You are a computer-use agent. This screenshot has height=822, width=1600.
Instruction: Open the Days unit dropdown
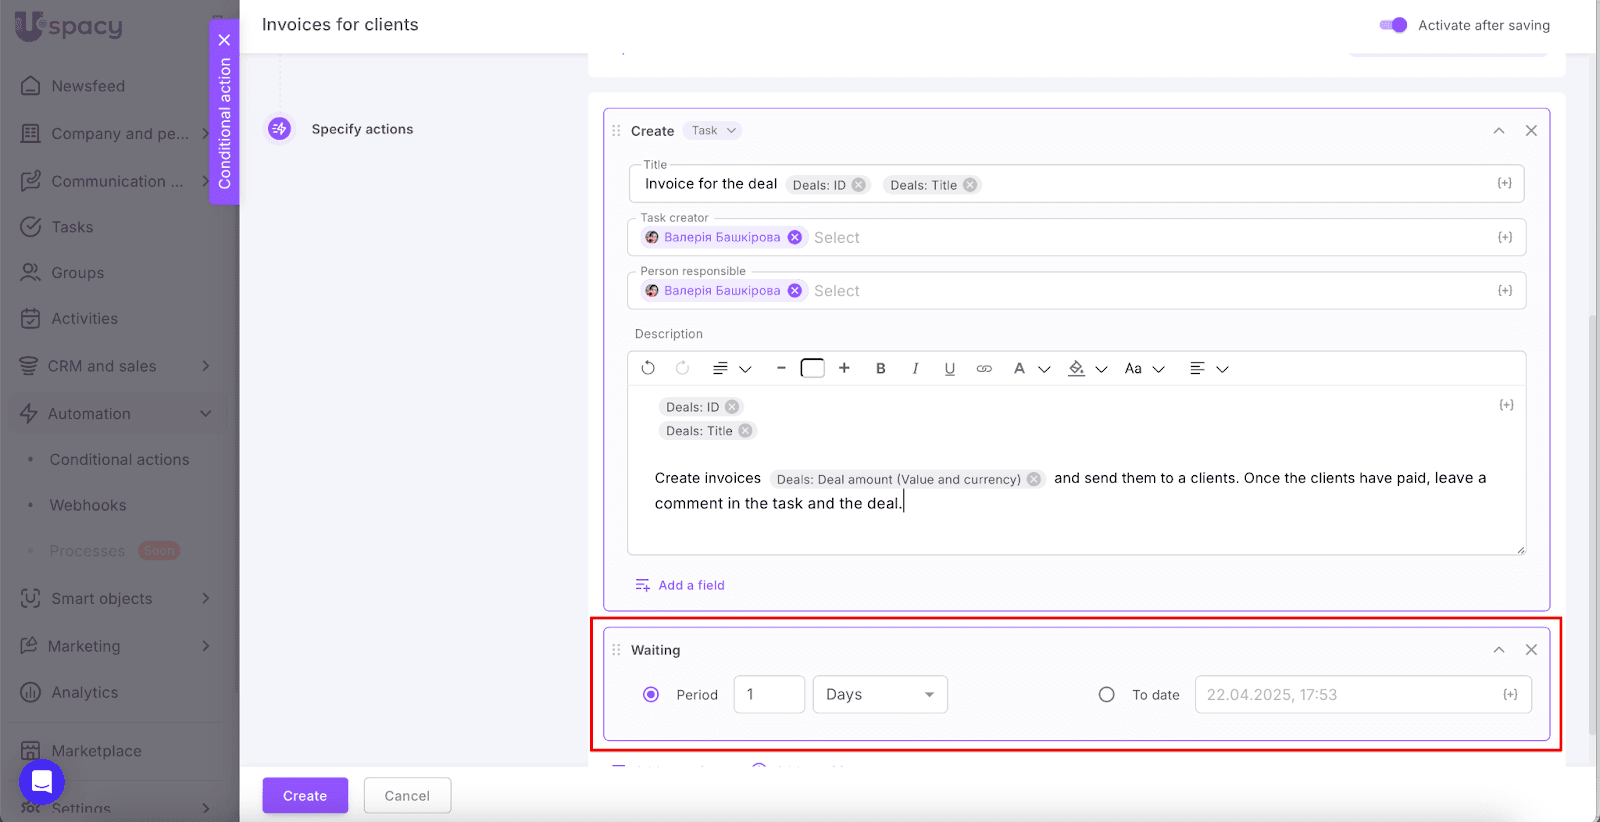point(880,695)
